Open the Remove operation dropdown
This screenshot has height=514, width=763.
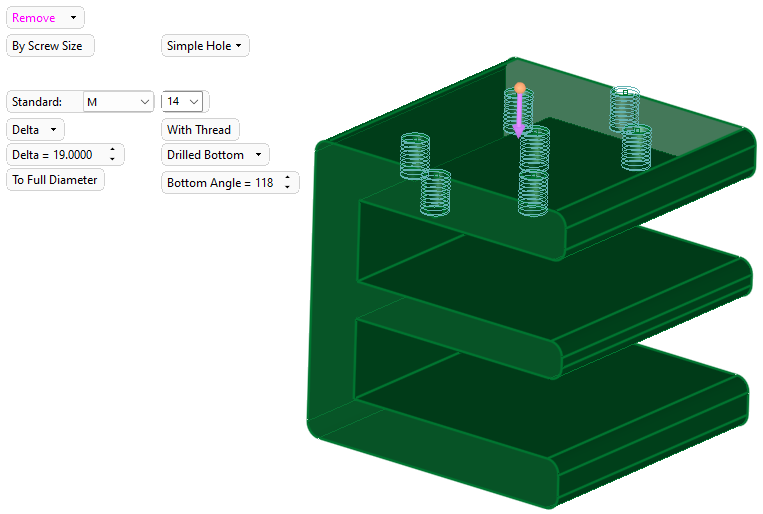coord(45,18)
